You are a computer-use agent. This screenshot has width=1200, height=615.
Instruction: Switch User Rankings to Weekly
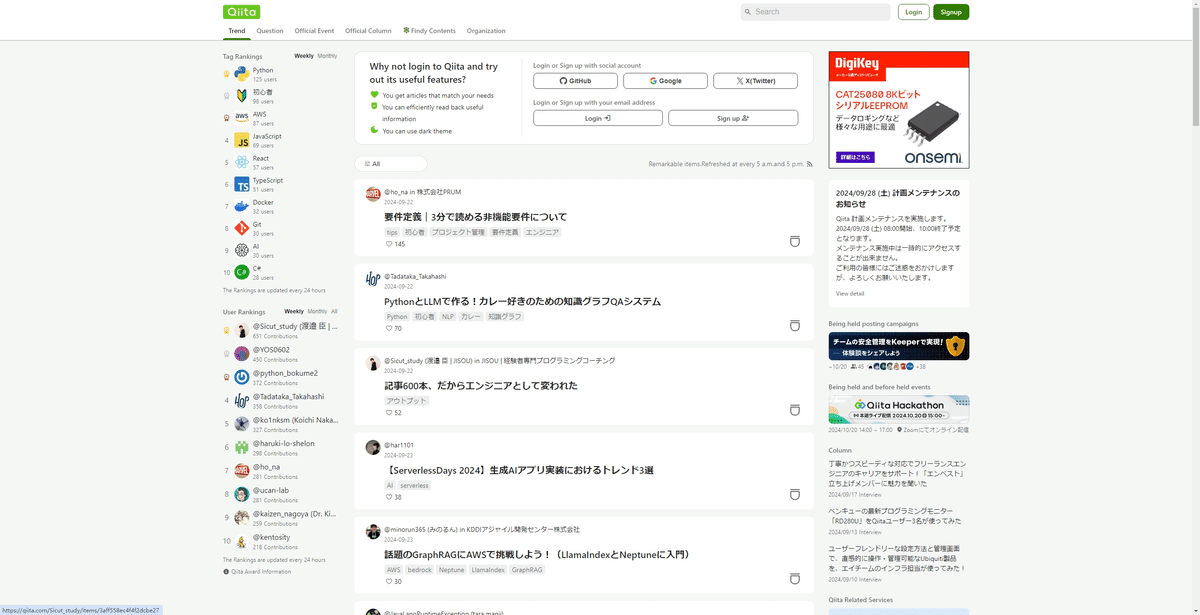(x=294, y=311)
